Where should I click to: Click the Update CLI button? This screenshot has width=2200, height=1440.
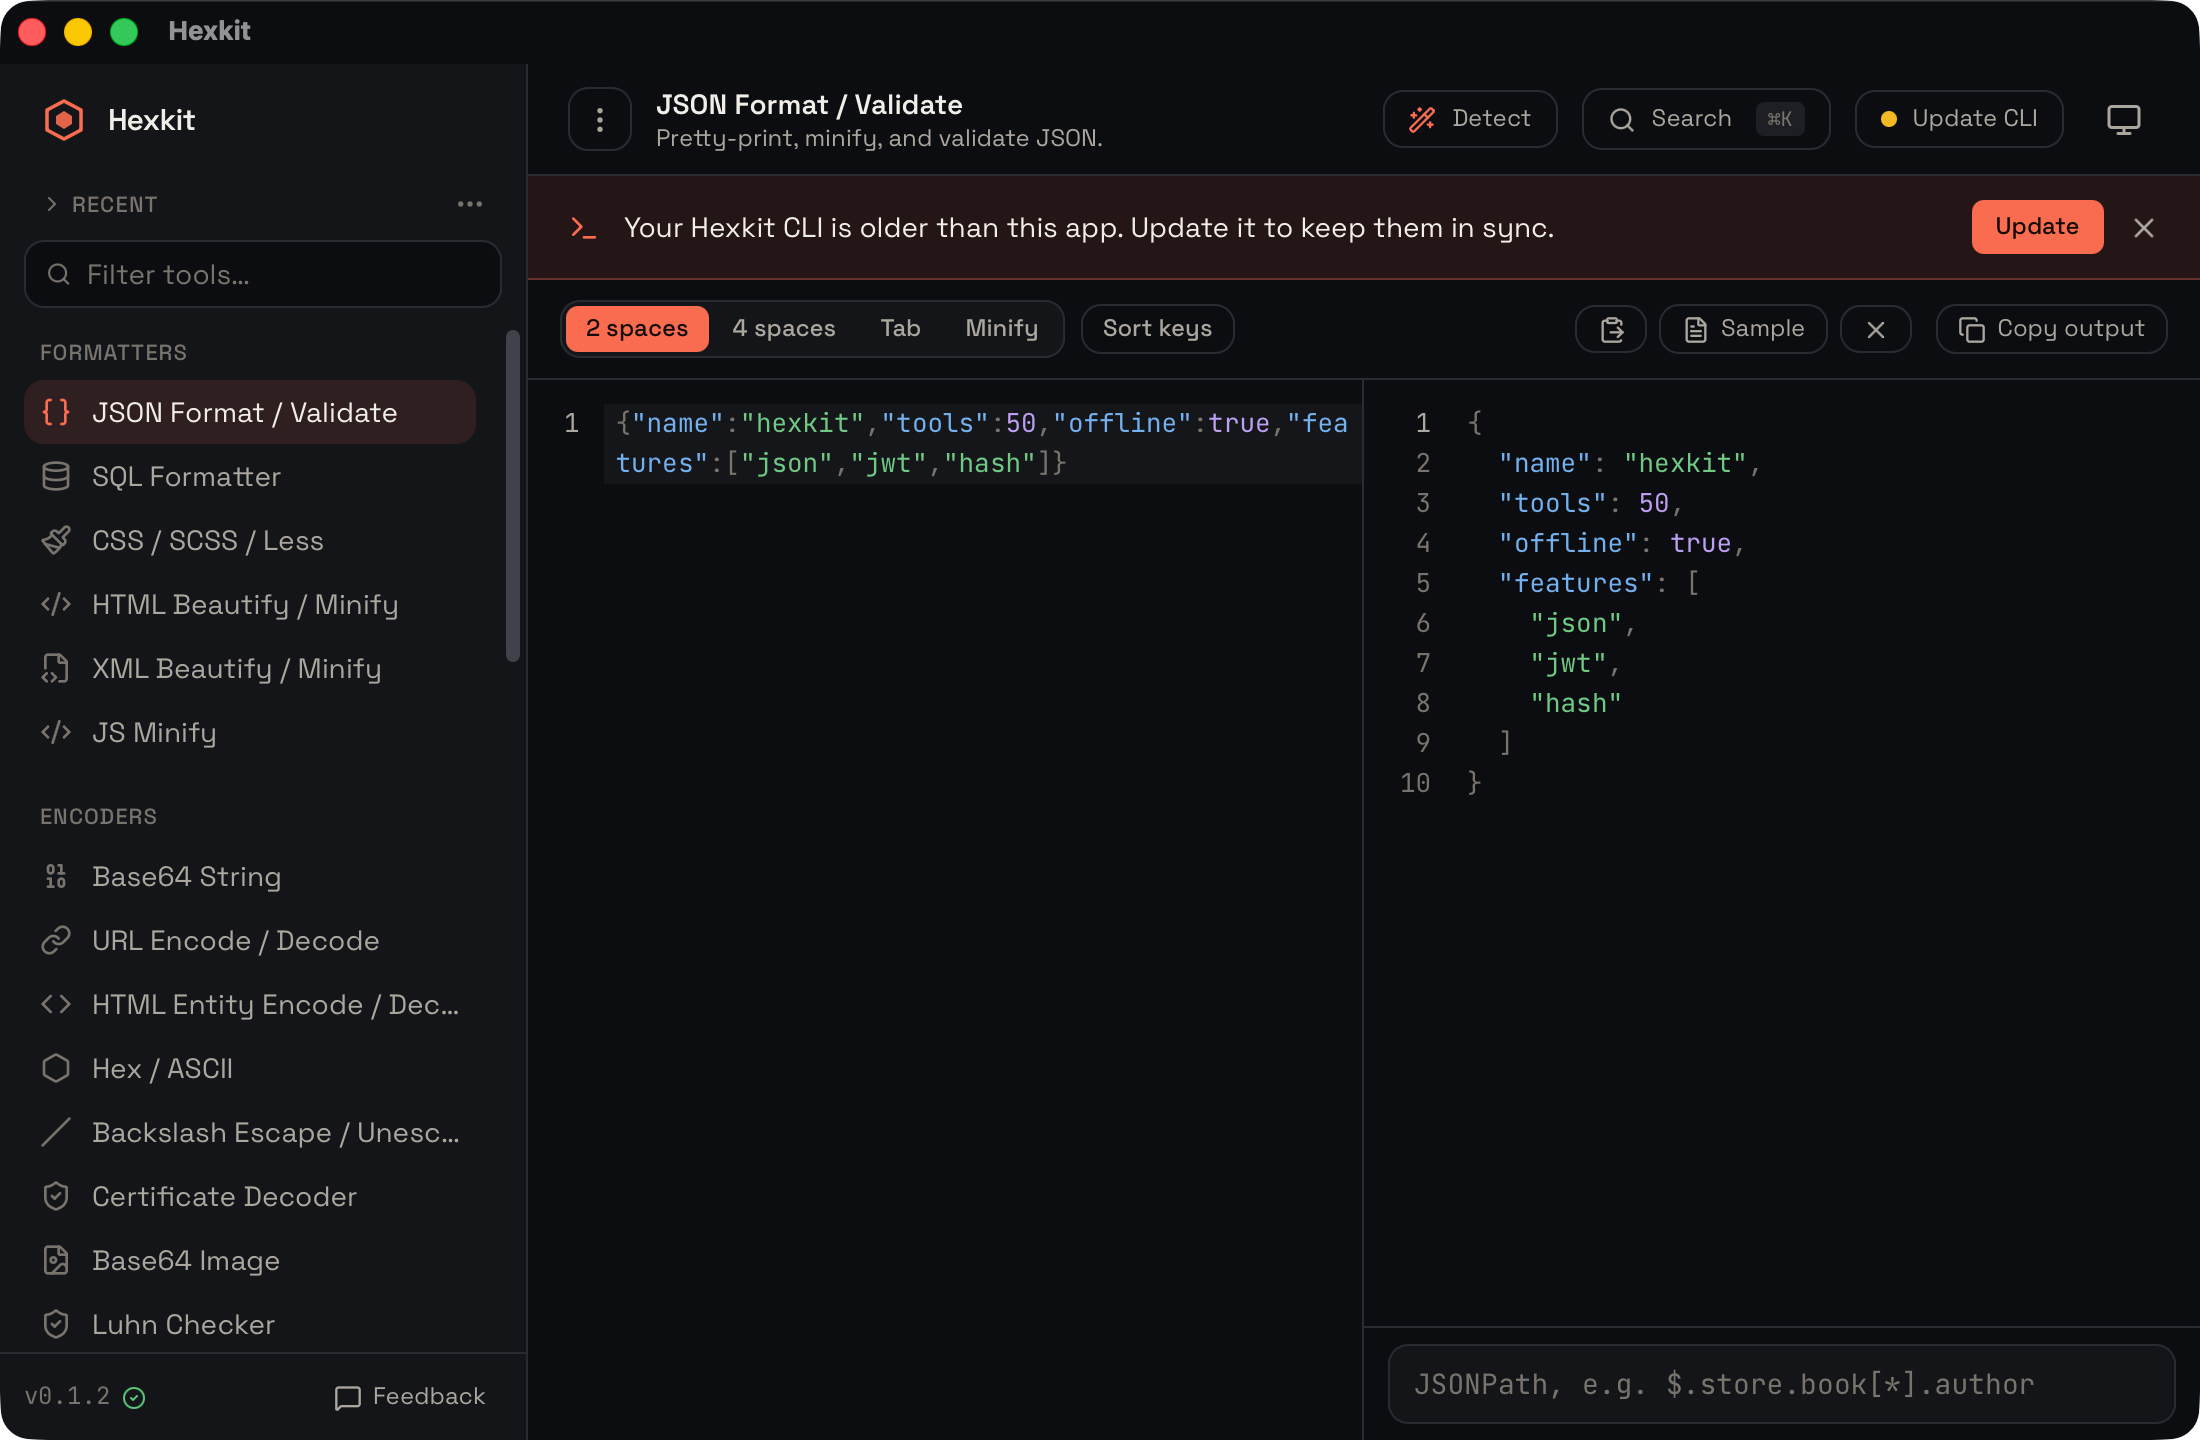pos(1959,119)
